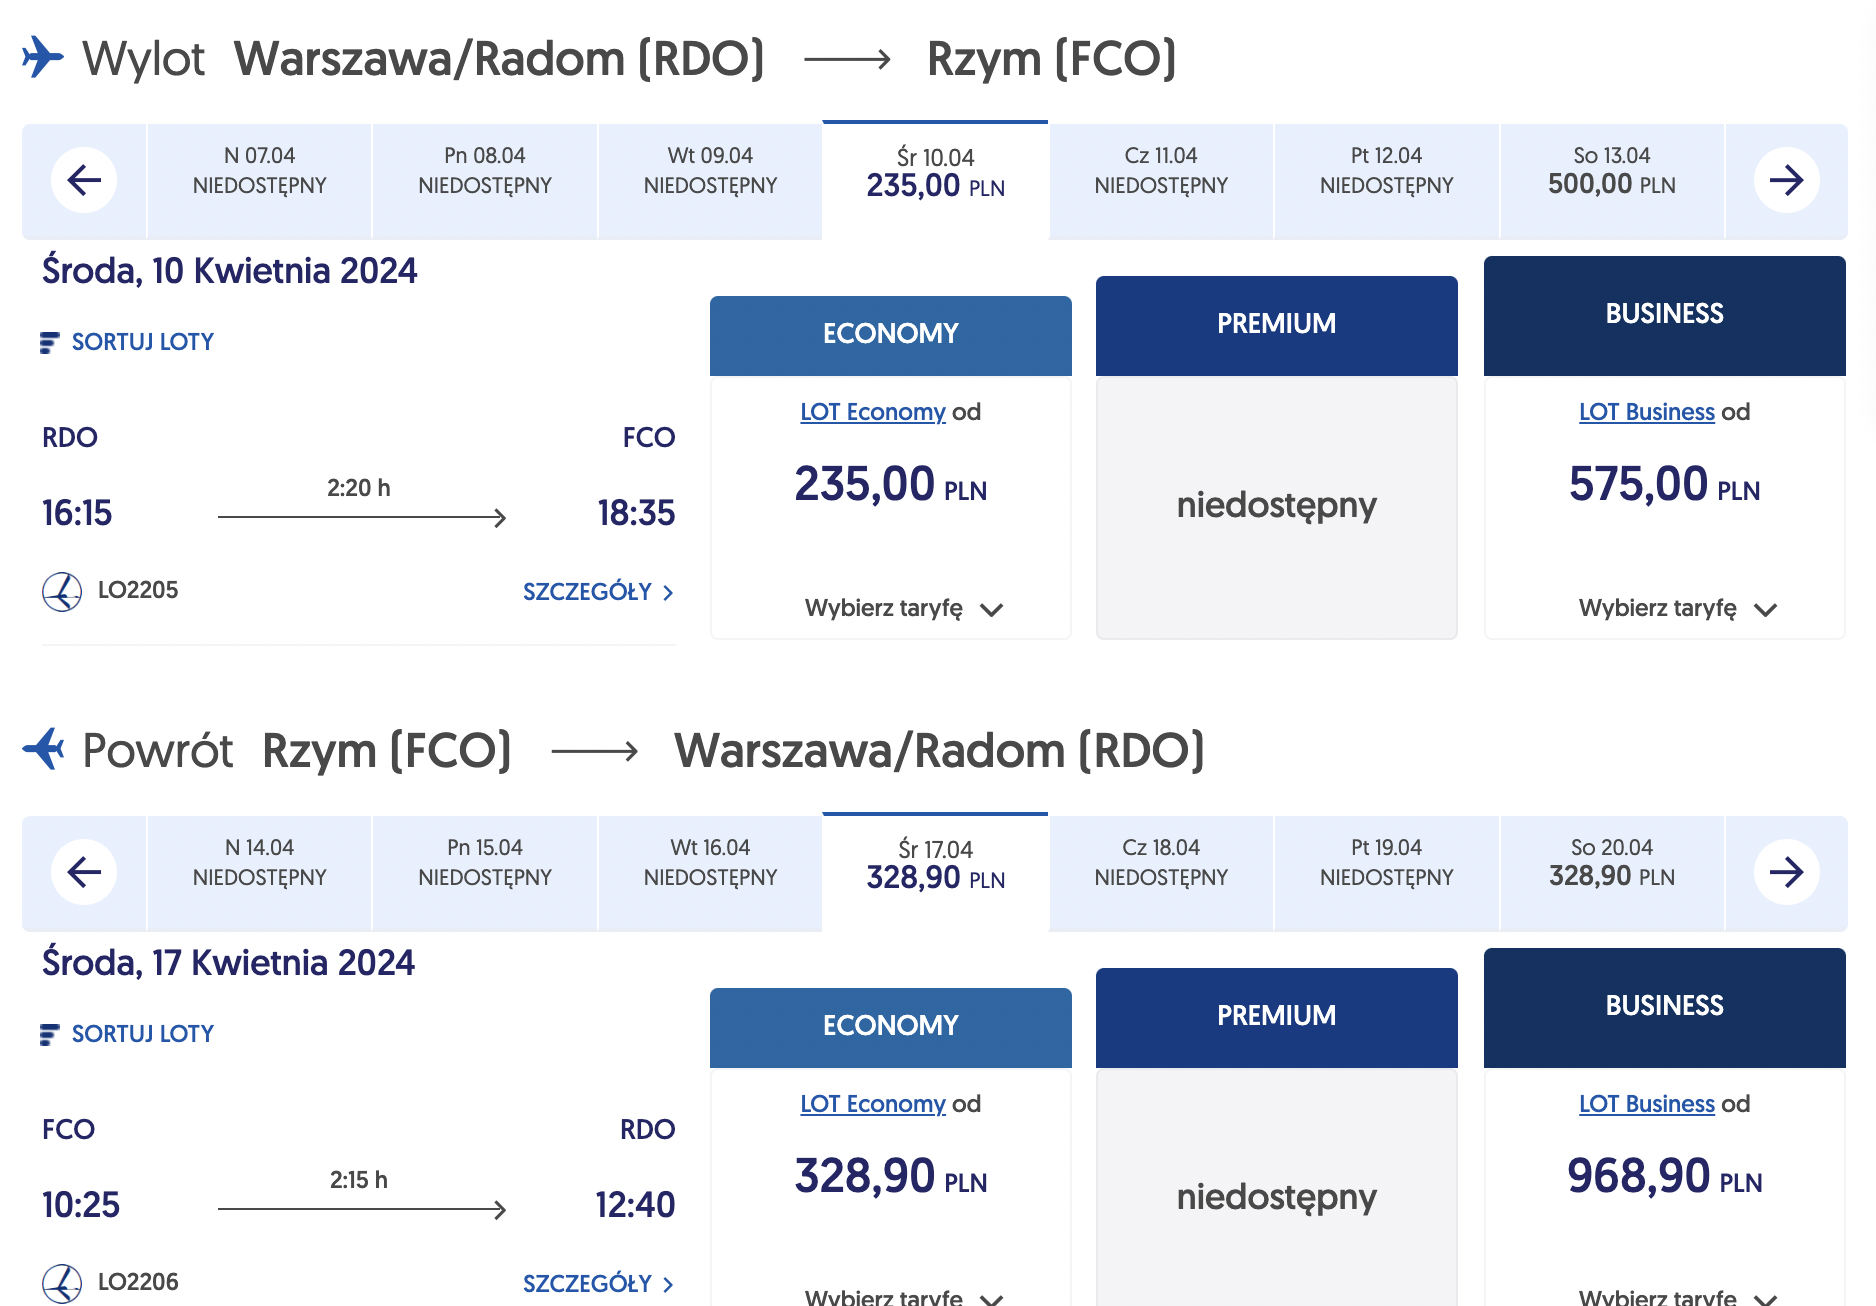Select return Economy fare 328,90 PLN
This screenshot has width=1876, height=1306.
point(891,1177)
